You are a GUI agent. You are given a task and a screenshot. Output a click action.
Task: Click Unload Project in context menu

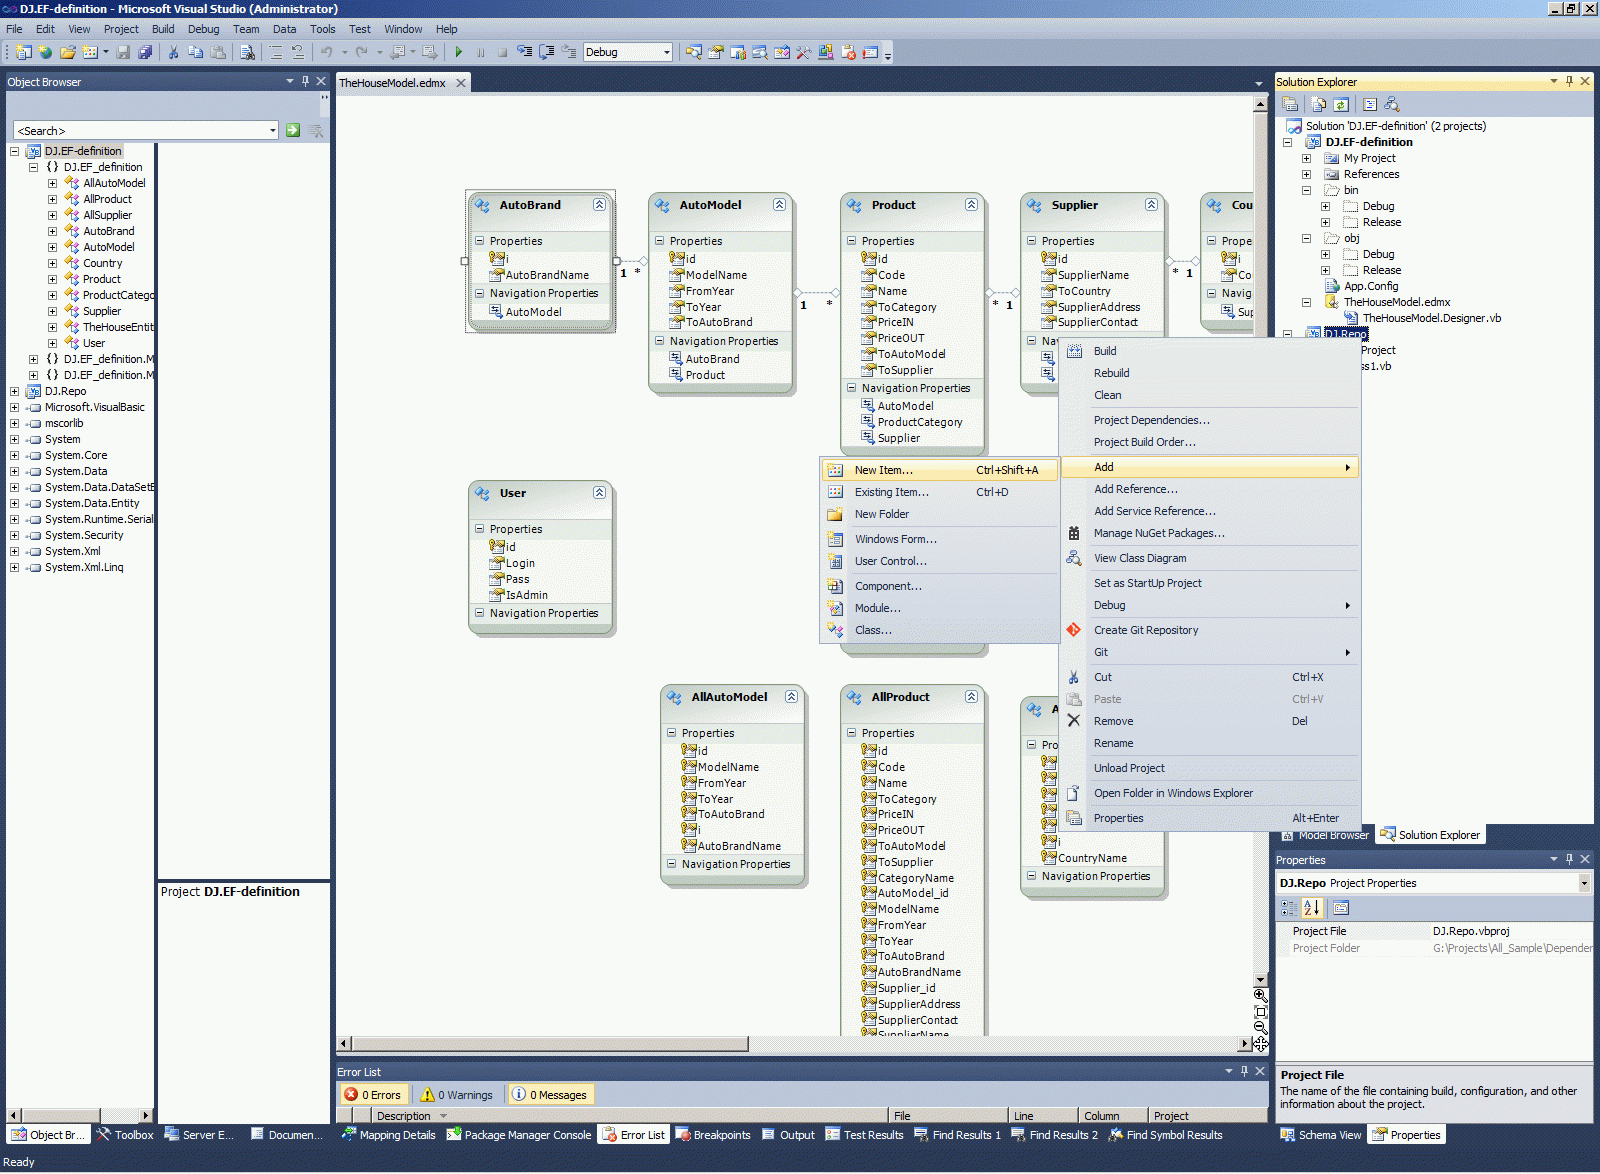coord(1210,768)
